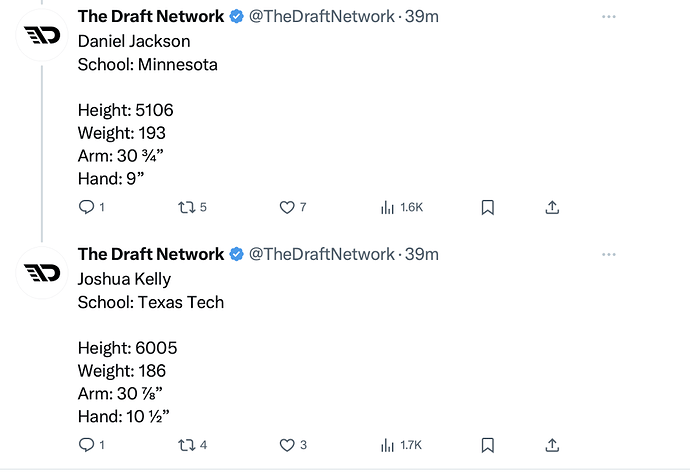
Task: Open The Draft Network avatar on first tweet
Action: (41, 36)
